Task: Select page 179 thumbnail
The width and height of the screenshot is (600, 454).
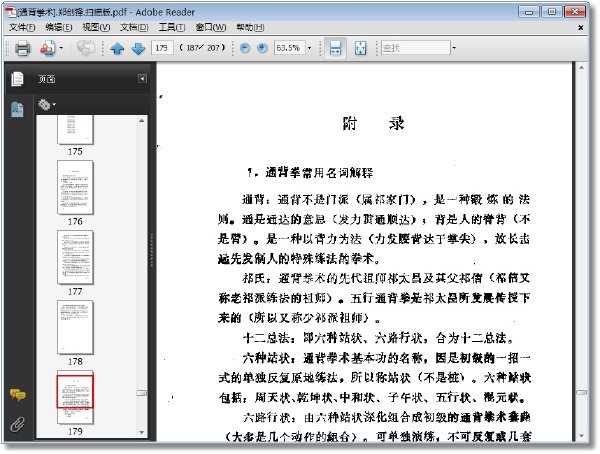Action: pos(75,397)
